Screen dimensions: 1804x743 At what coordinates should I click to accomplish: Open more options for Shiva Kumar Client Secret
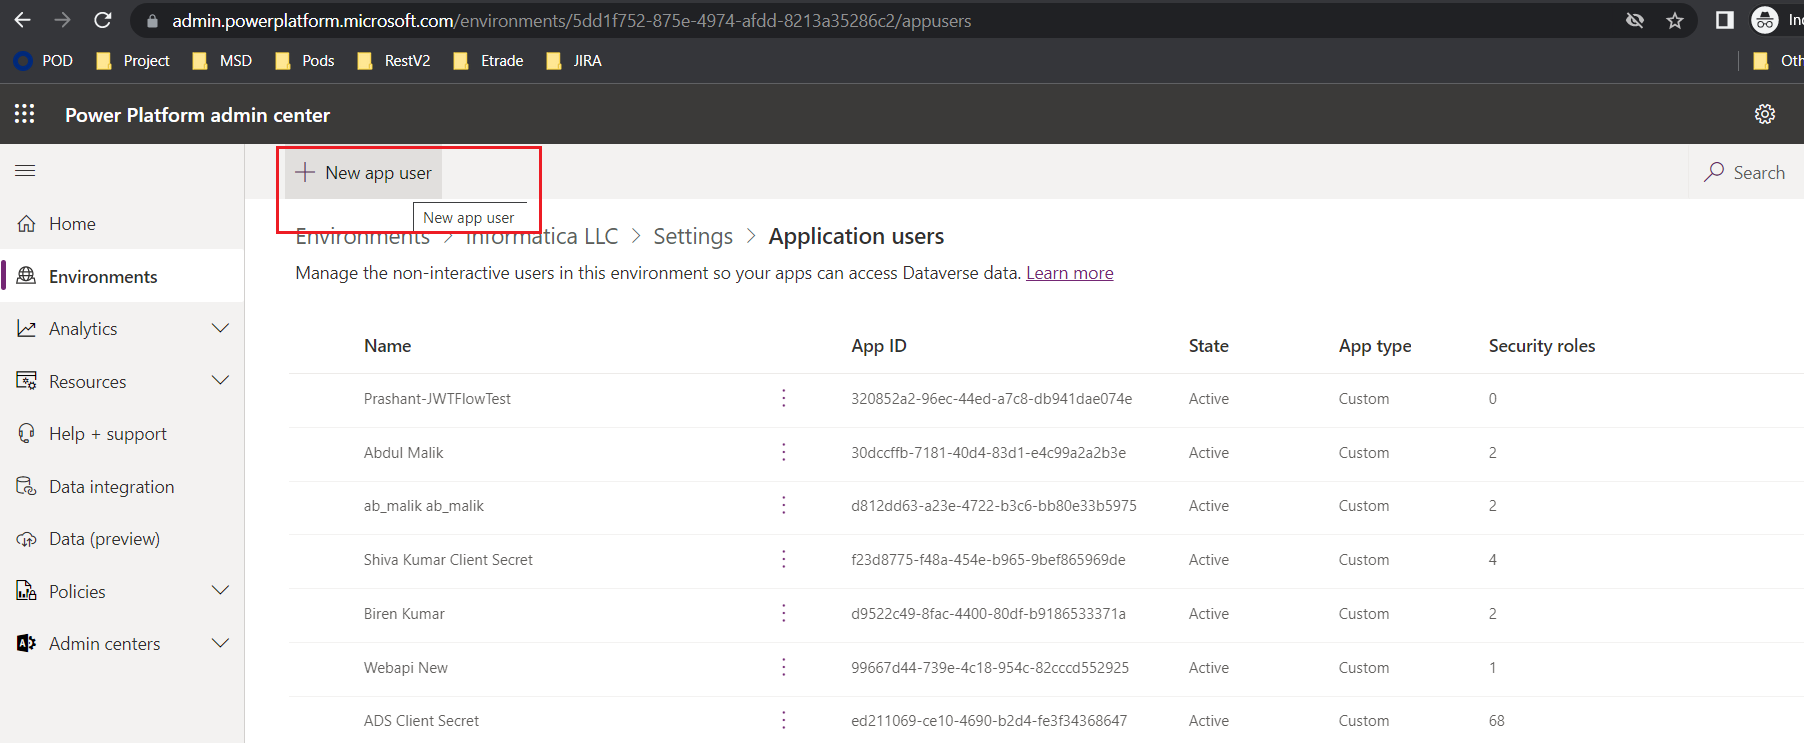click(784, 559)
